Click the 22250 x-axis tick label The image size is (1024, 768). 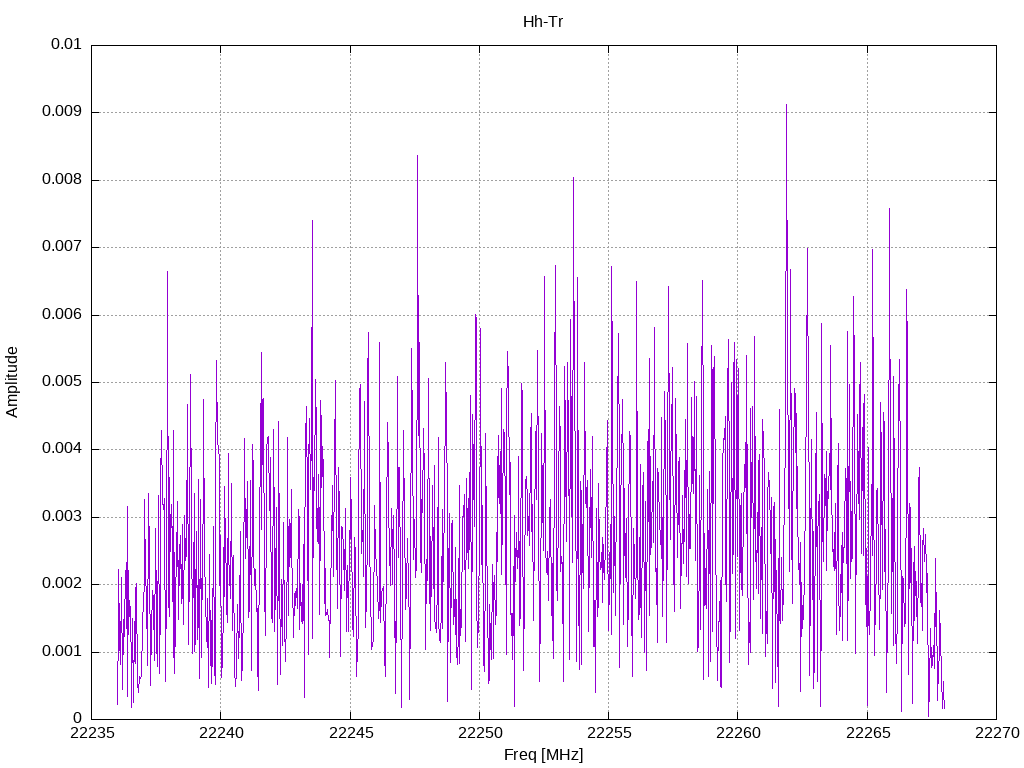479,733
